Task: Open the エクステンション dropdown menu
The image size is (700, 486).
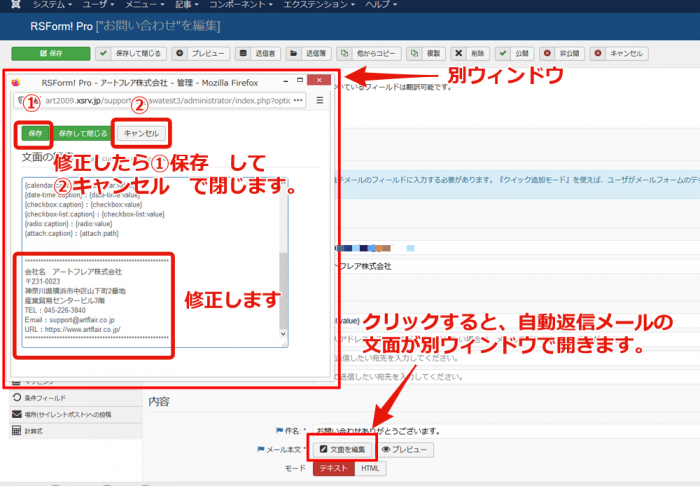Action: (x=319, y=4)
